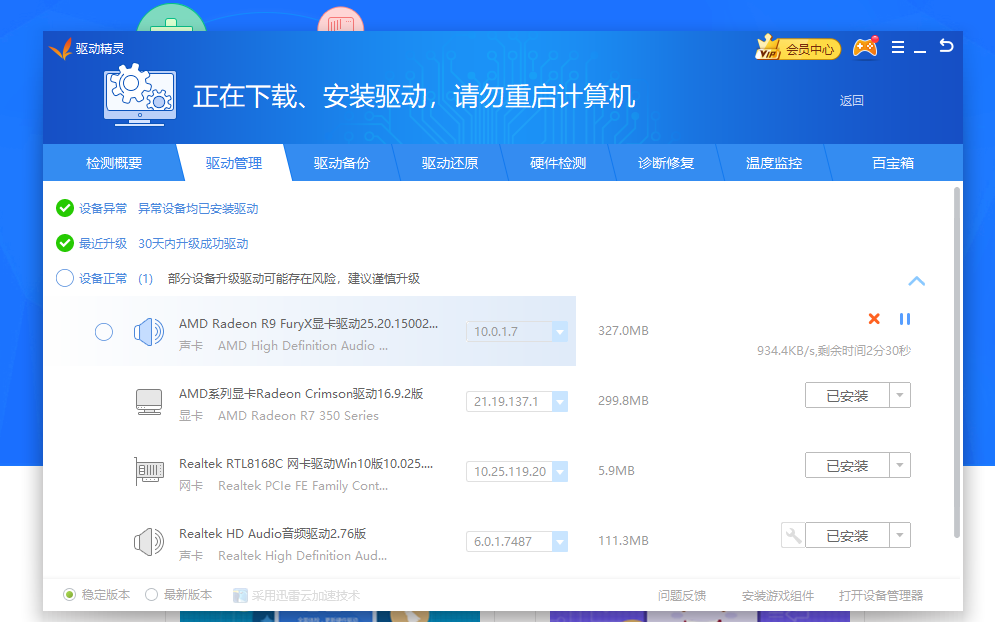
Task: Click the 问题反馈 feedback link
Action: (x=682, y=595)
